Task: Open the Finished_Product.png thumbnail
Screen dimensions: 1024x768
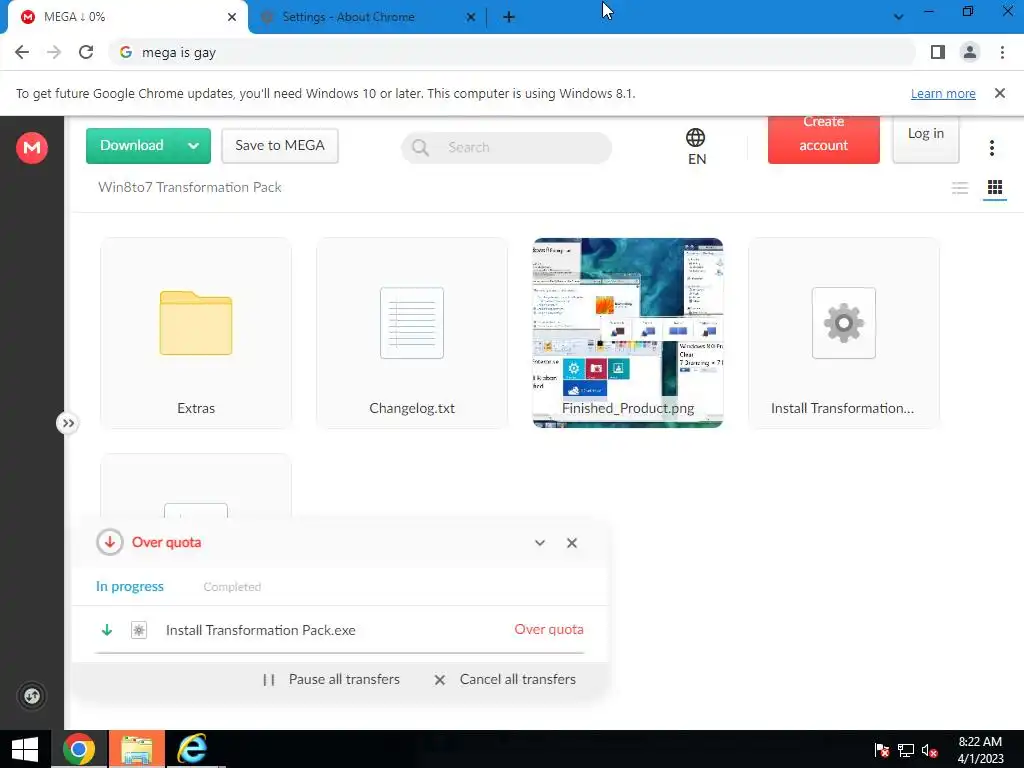Action: (x=628, y=333)
